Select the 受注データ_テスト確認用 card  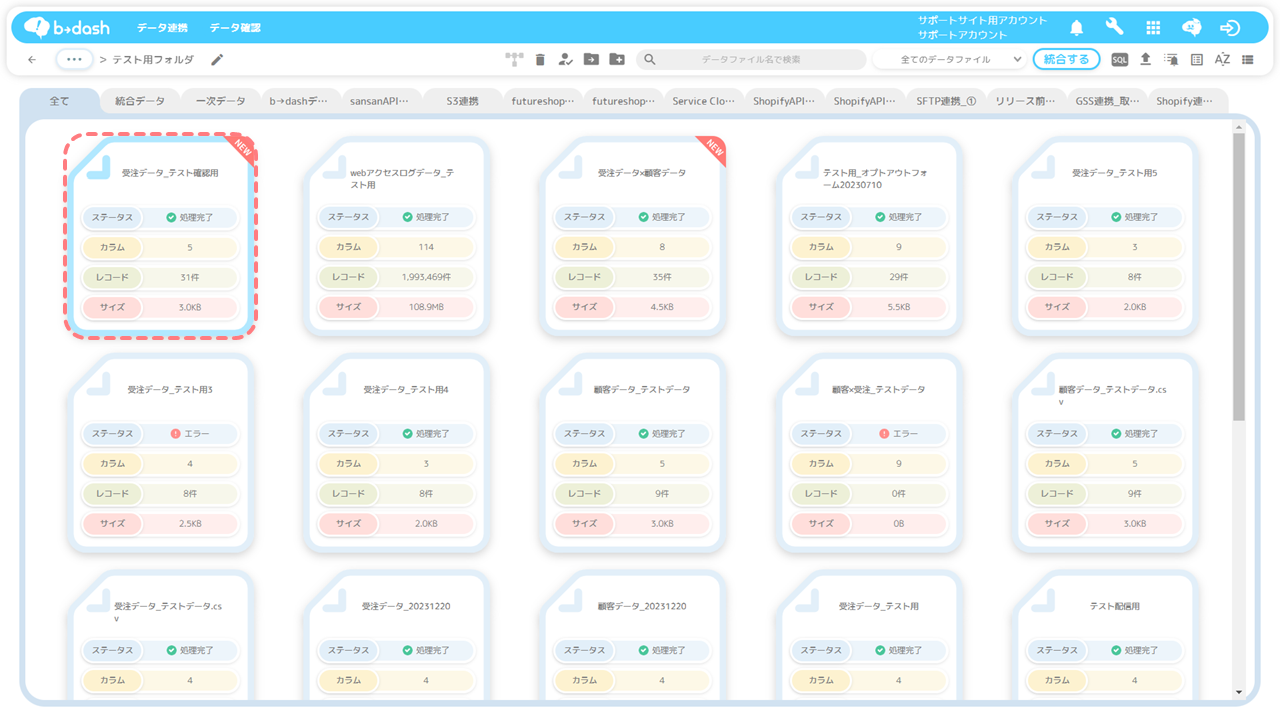click(x=160, y=234)
